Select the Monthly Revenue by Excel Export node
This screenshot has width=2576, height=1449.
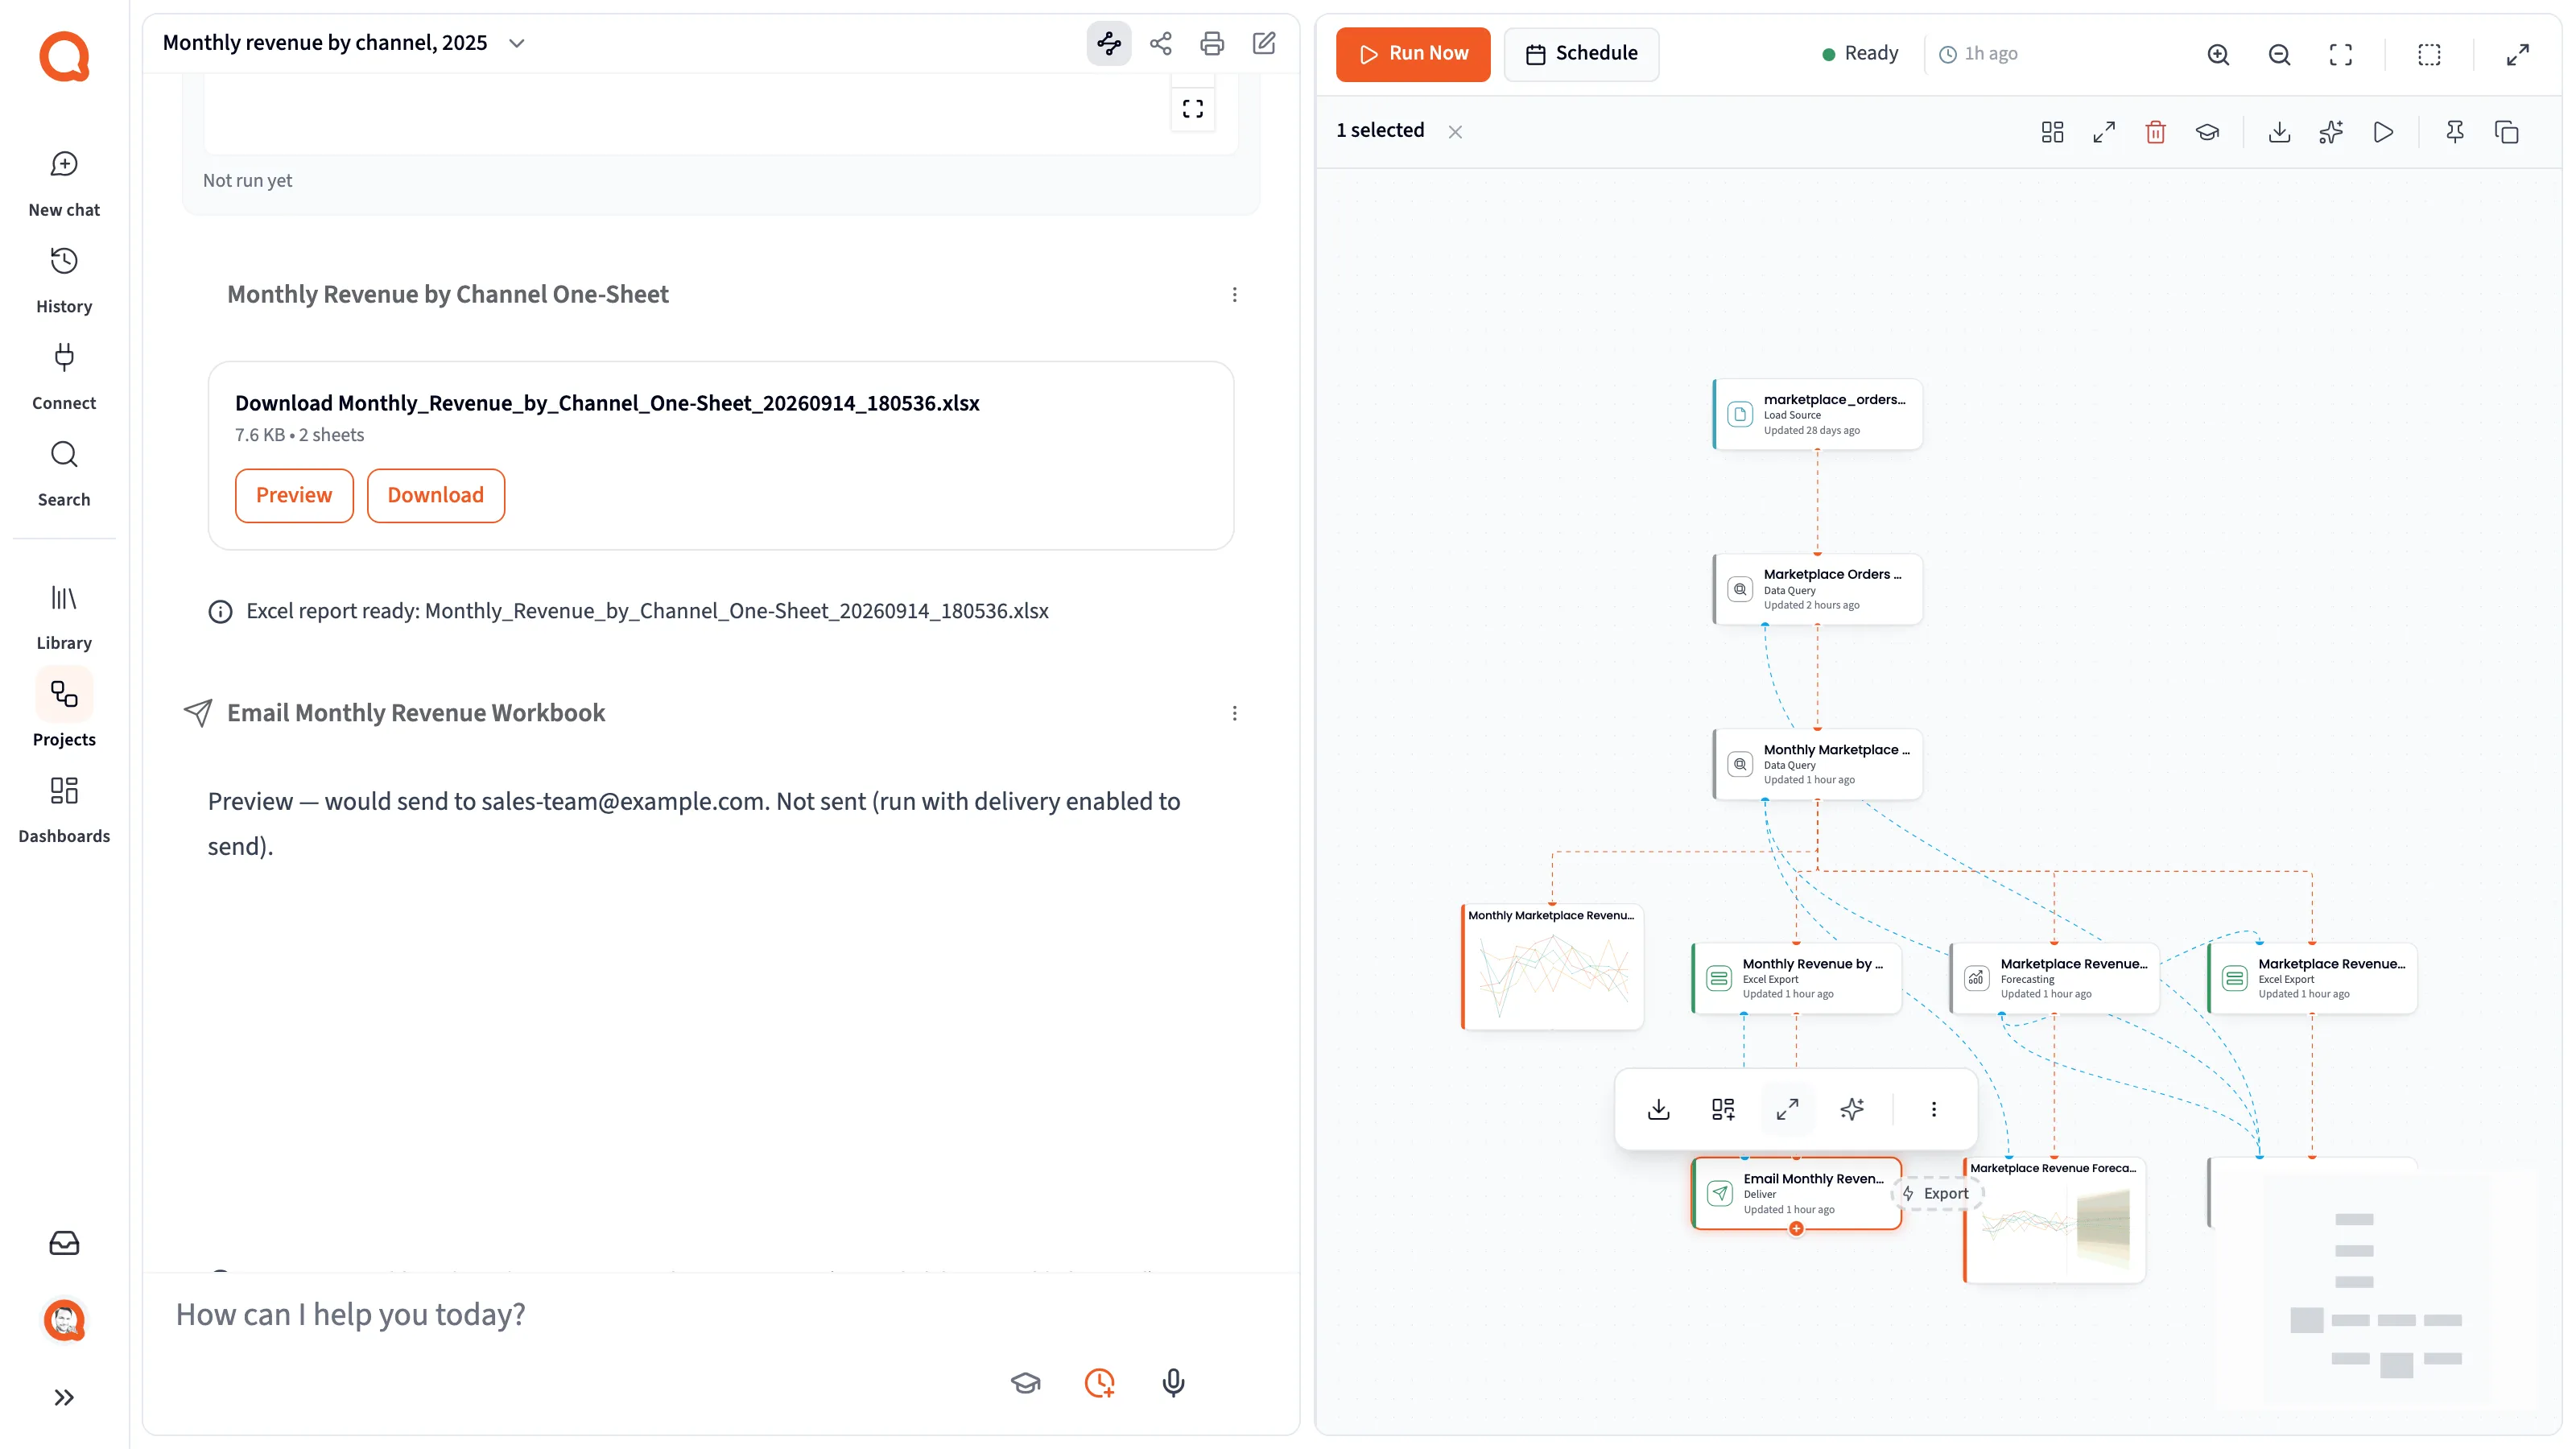tap(1796, 978)
